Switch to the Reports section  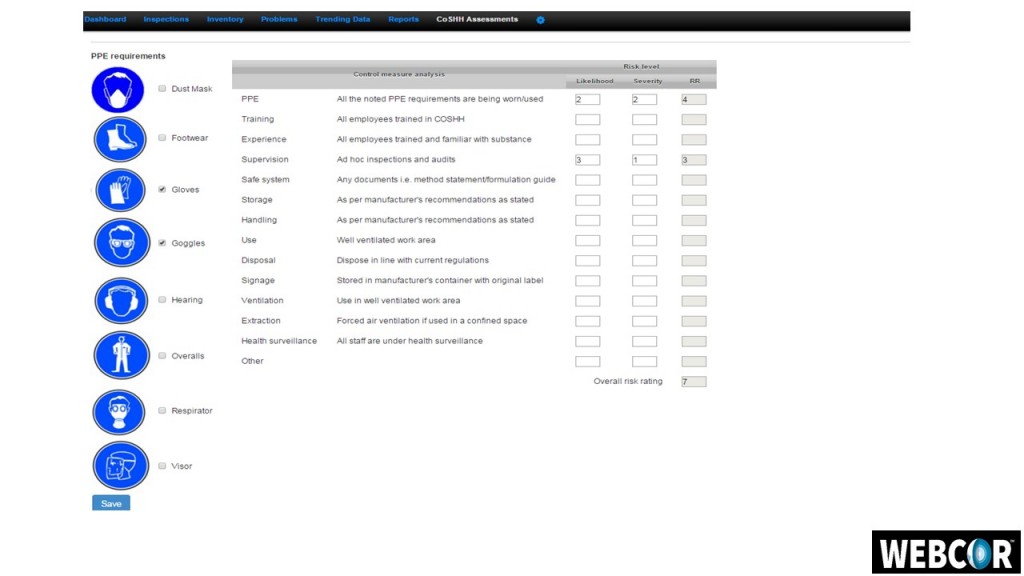click(x=403, y=19)
